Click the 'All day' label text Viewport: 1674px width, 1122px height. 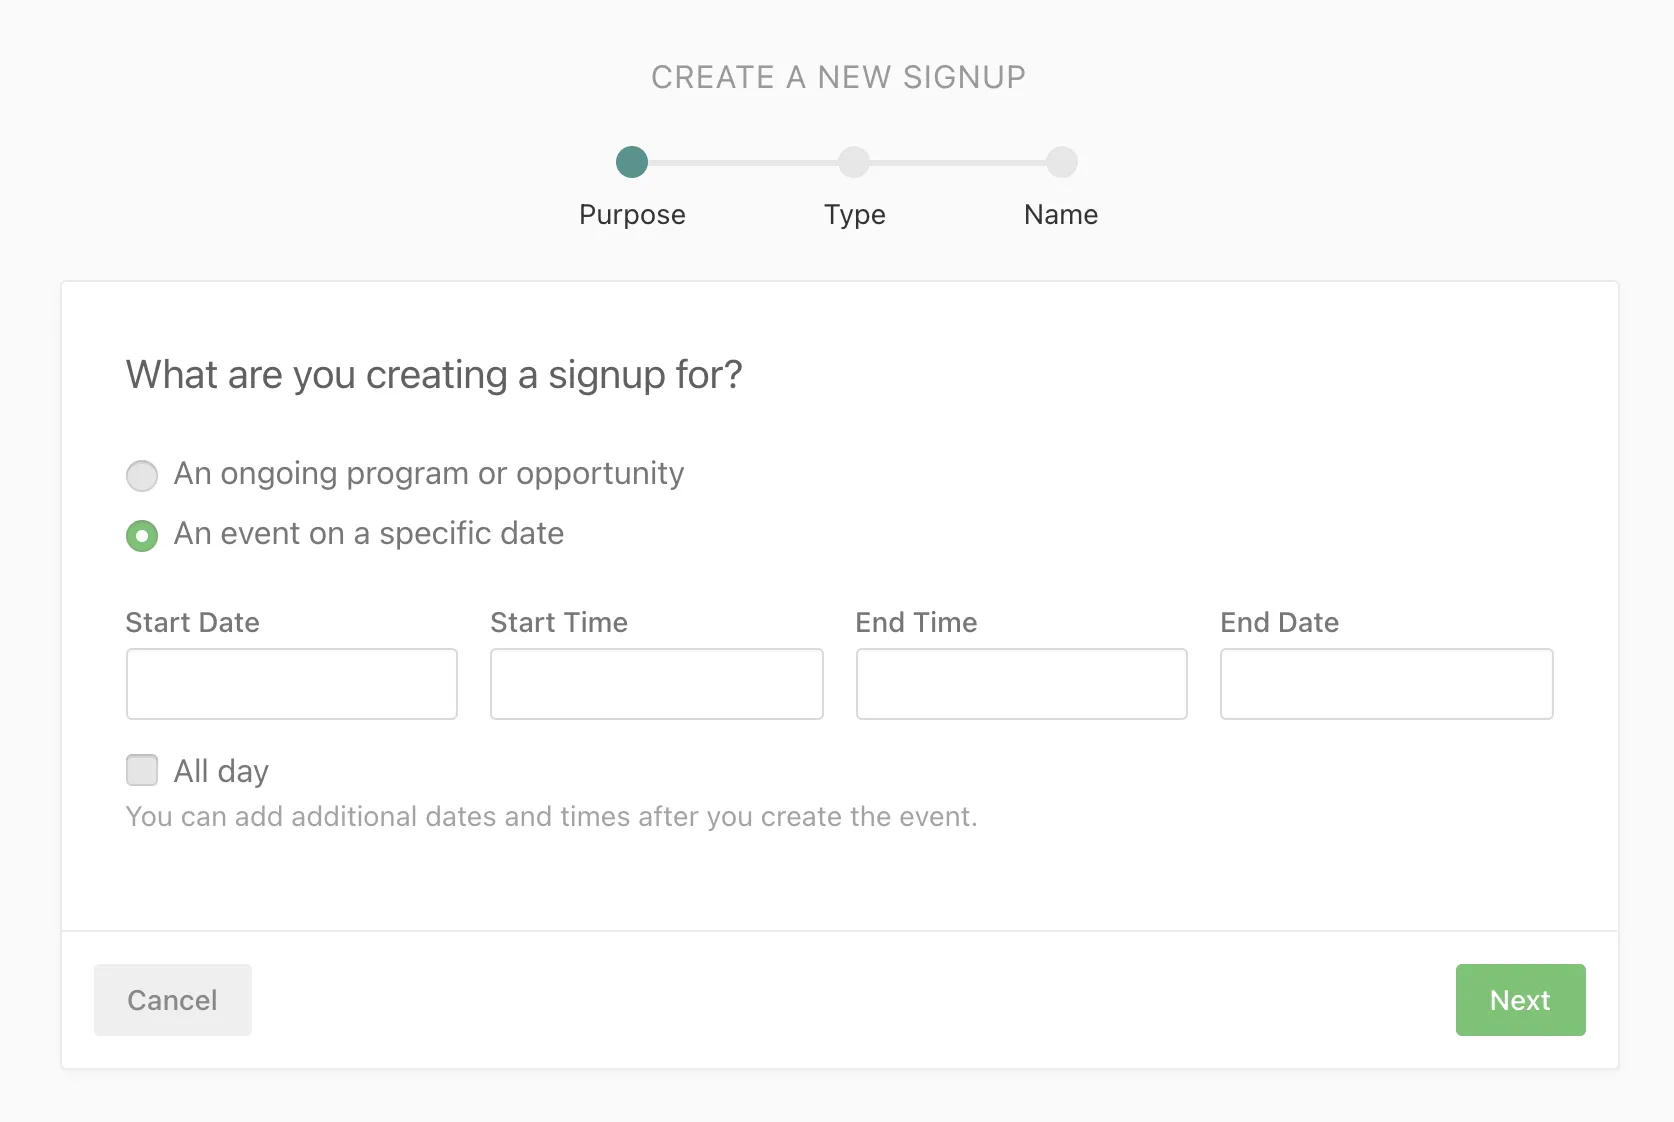click(221, 771)
